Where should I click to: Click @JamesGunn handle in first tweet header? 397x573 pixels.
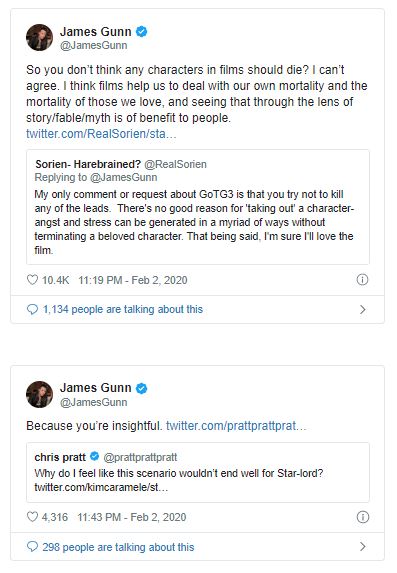point(94,45)
